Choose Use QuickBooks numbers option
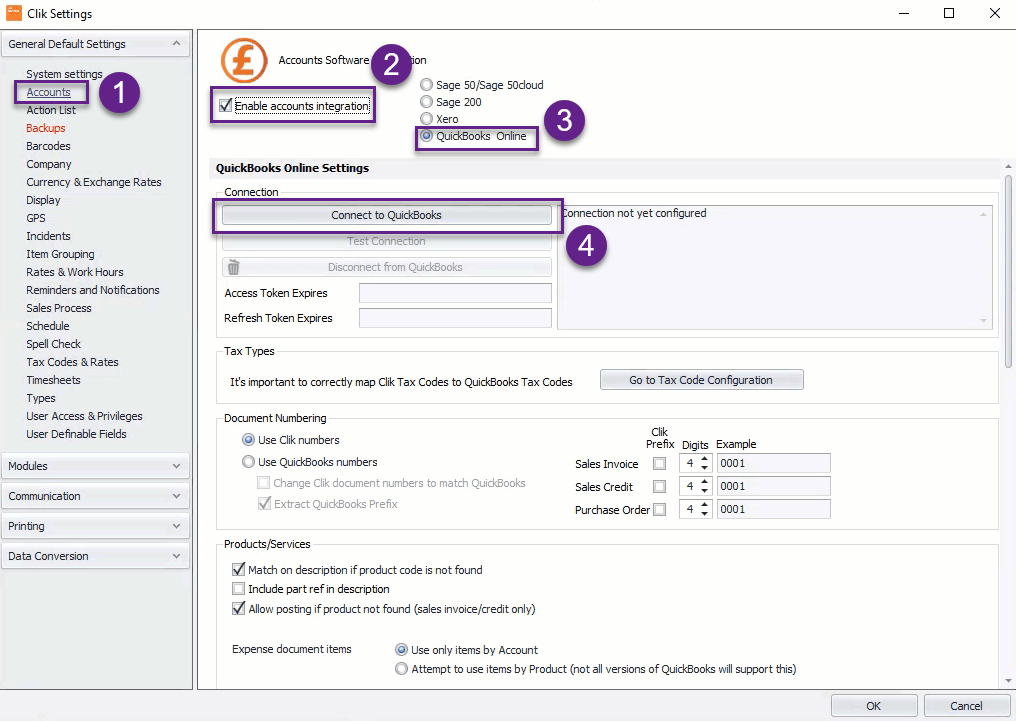Viewport: 1016px width, 721px height. (x=248, y=462)
